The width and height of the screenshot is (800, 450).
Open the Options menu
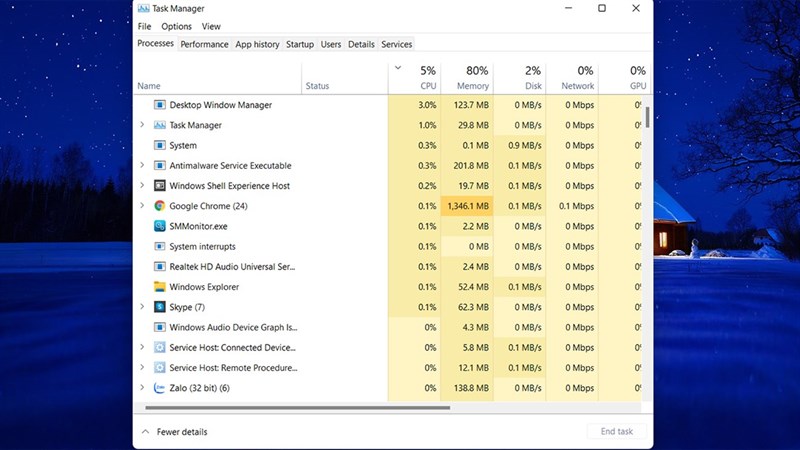pyautogui.click(x=176, y=26)
